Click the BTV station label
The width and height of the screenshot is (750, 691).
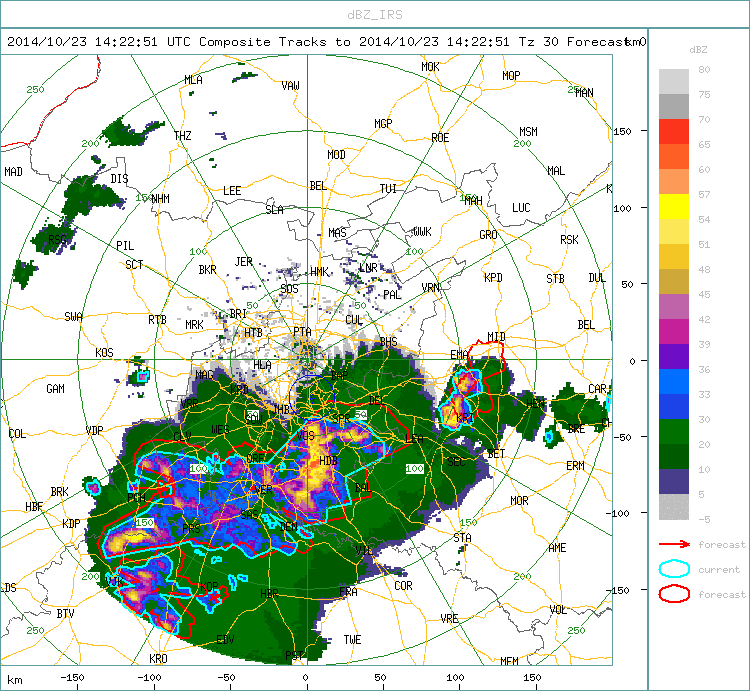click(x=66, y=614)
